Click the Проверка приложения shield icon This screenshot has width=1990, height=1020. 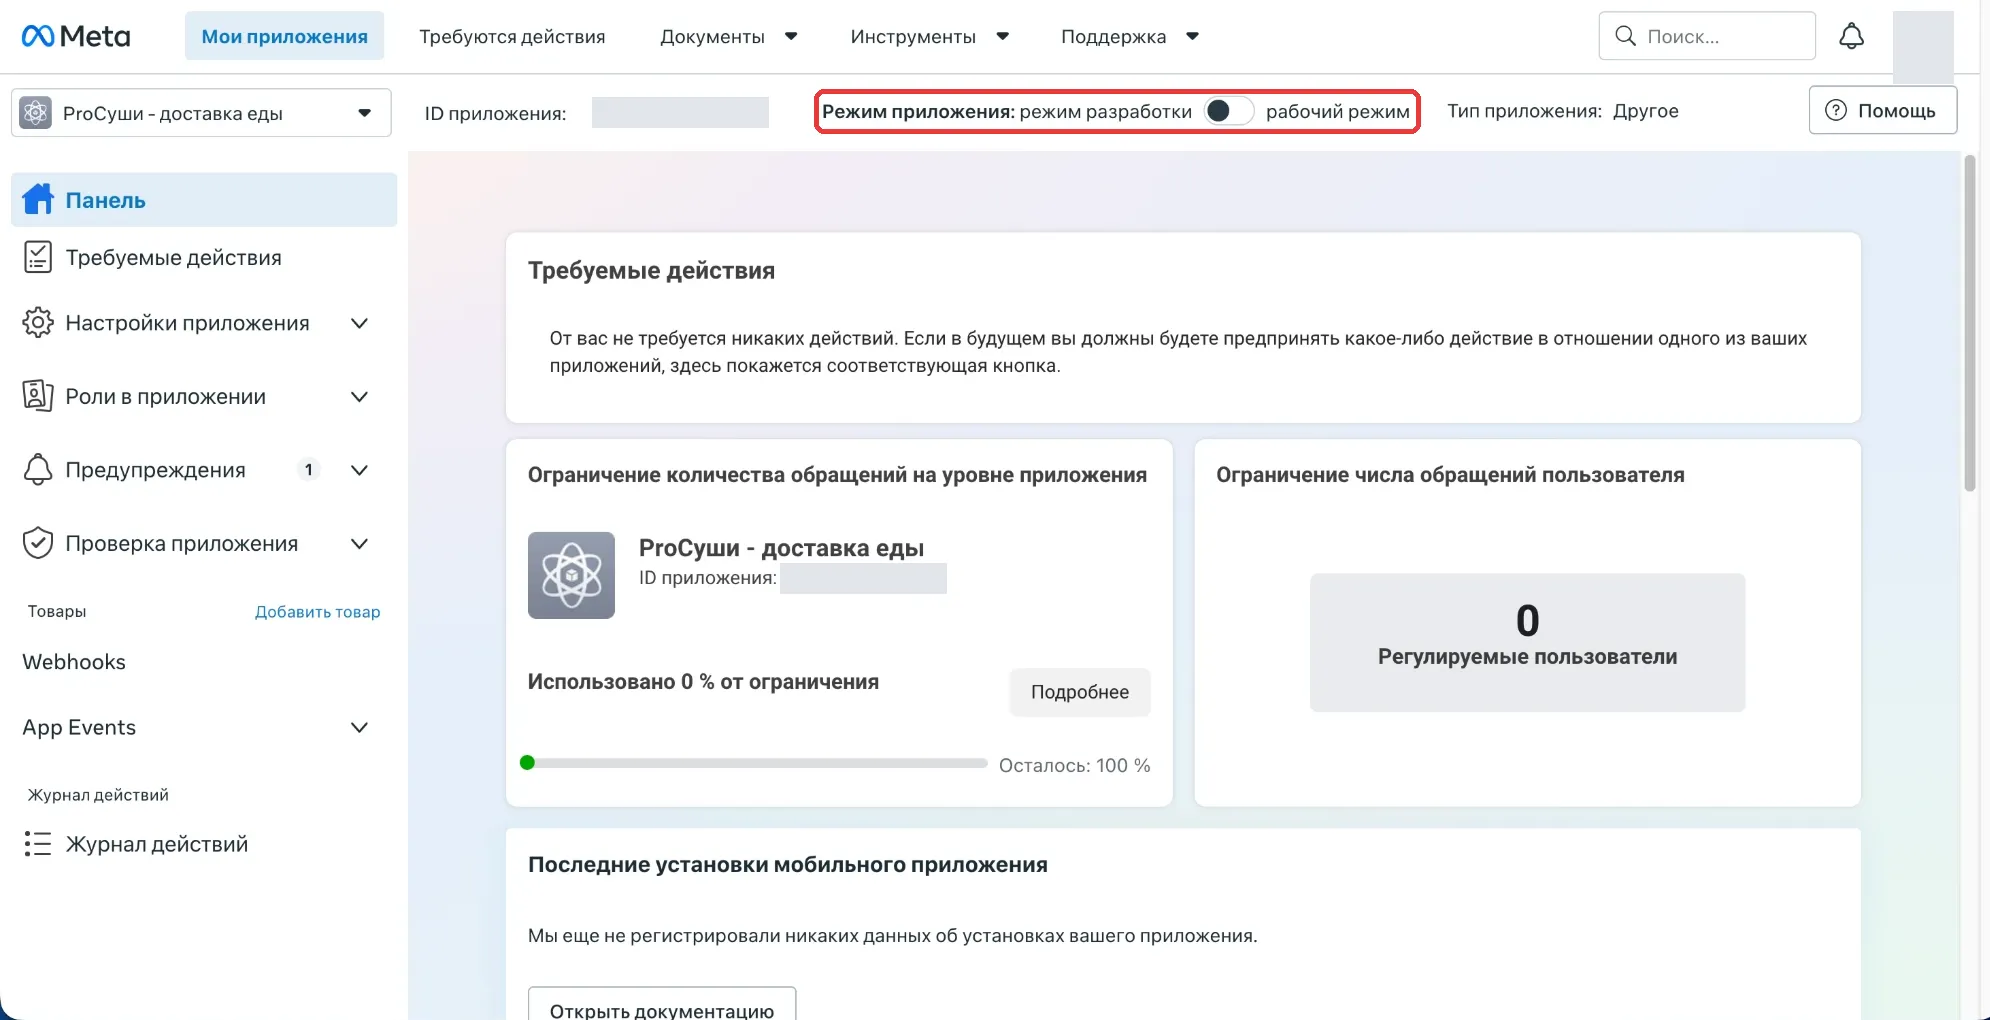(x=38, y=543)
